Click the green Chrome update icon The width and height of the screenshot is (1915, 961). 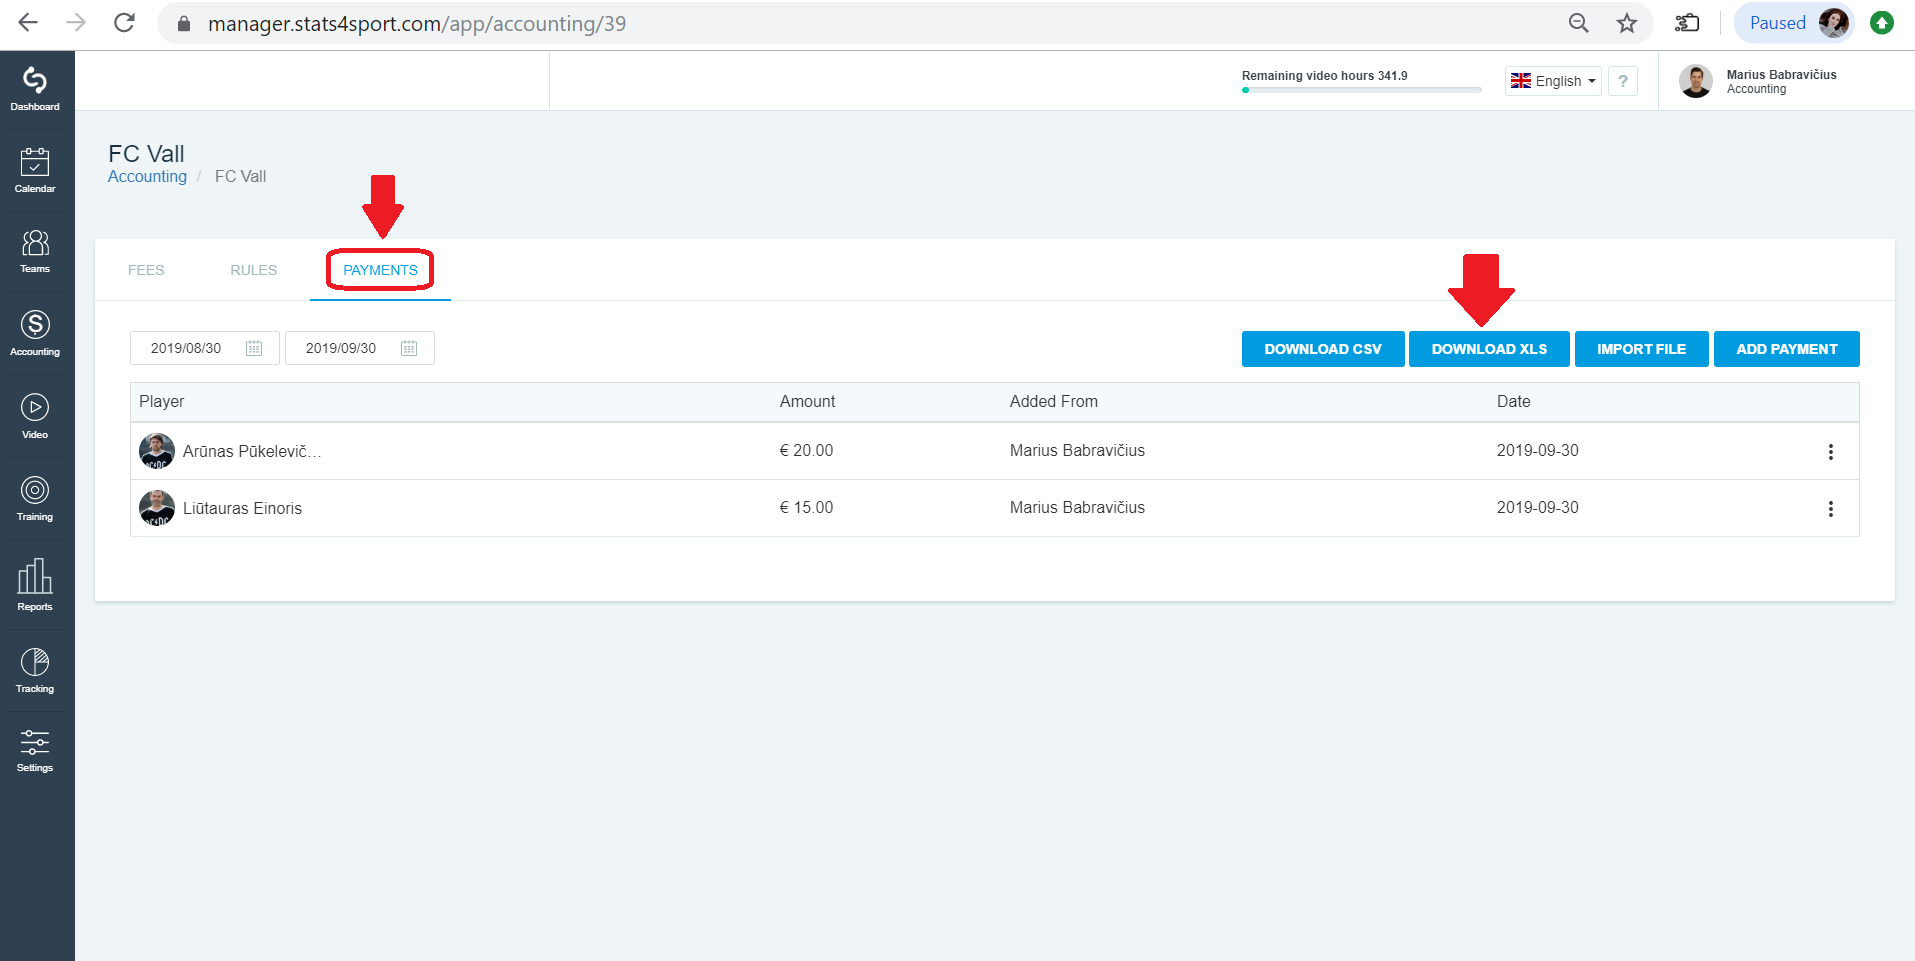tap(1882, 23)
